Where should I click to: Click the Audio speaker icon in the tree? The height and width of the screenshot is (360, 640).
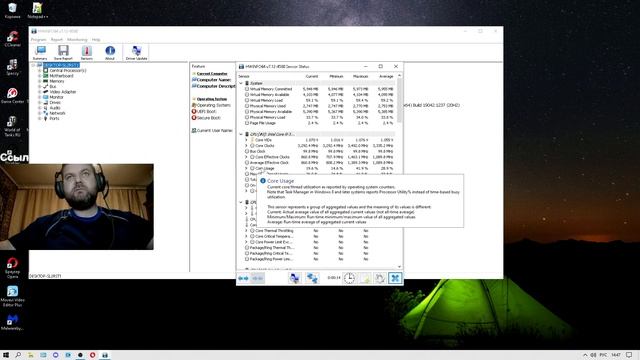(x=46, y=108)
